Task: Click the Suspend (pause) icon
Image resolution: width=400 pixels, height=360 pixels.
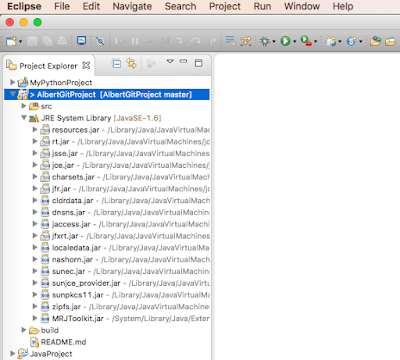Action: pos(135,41)
